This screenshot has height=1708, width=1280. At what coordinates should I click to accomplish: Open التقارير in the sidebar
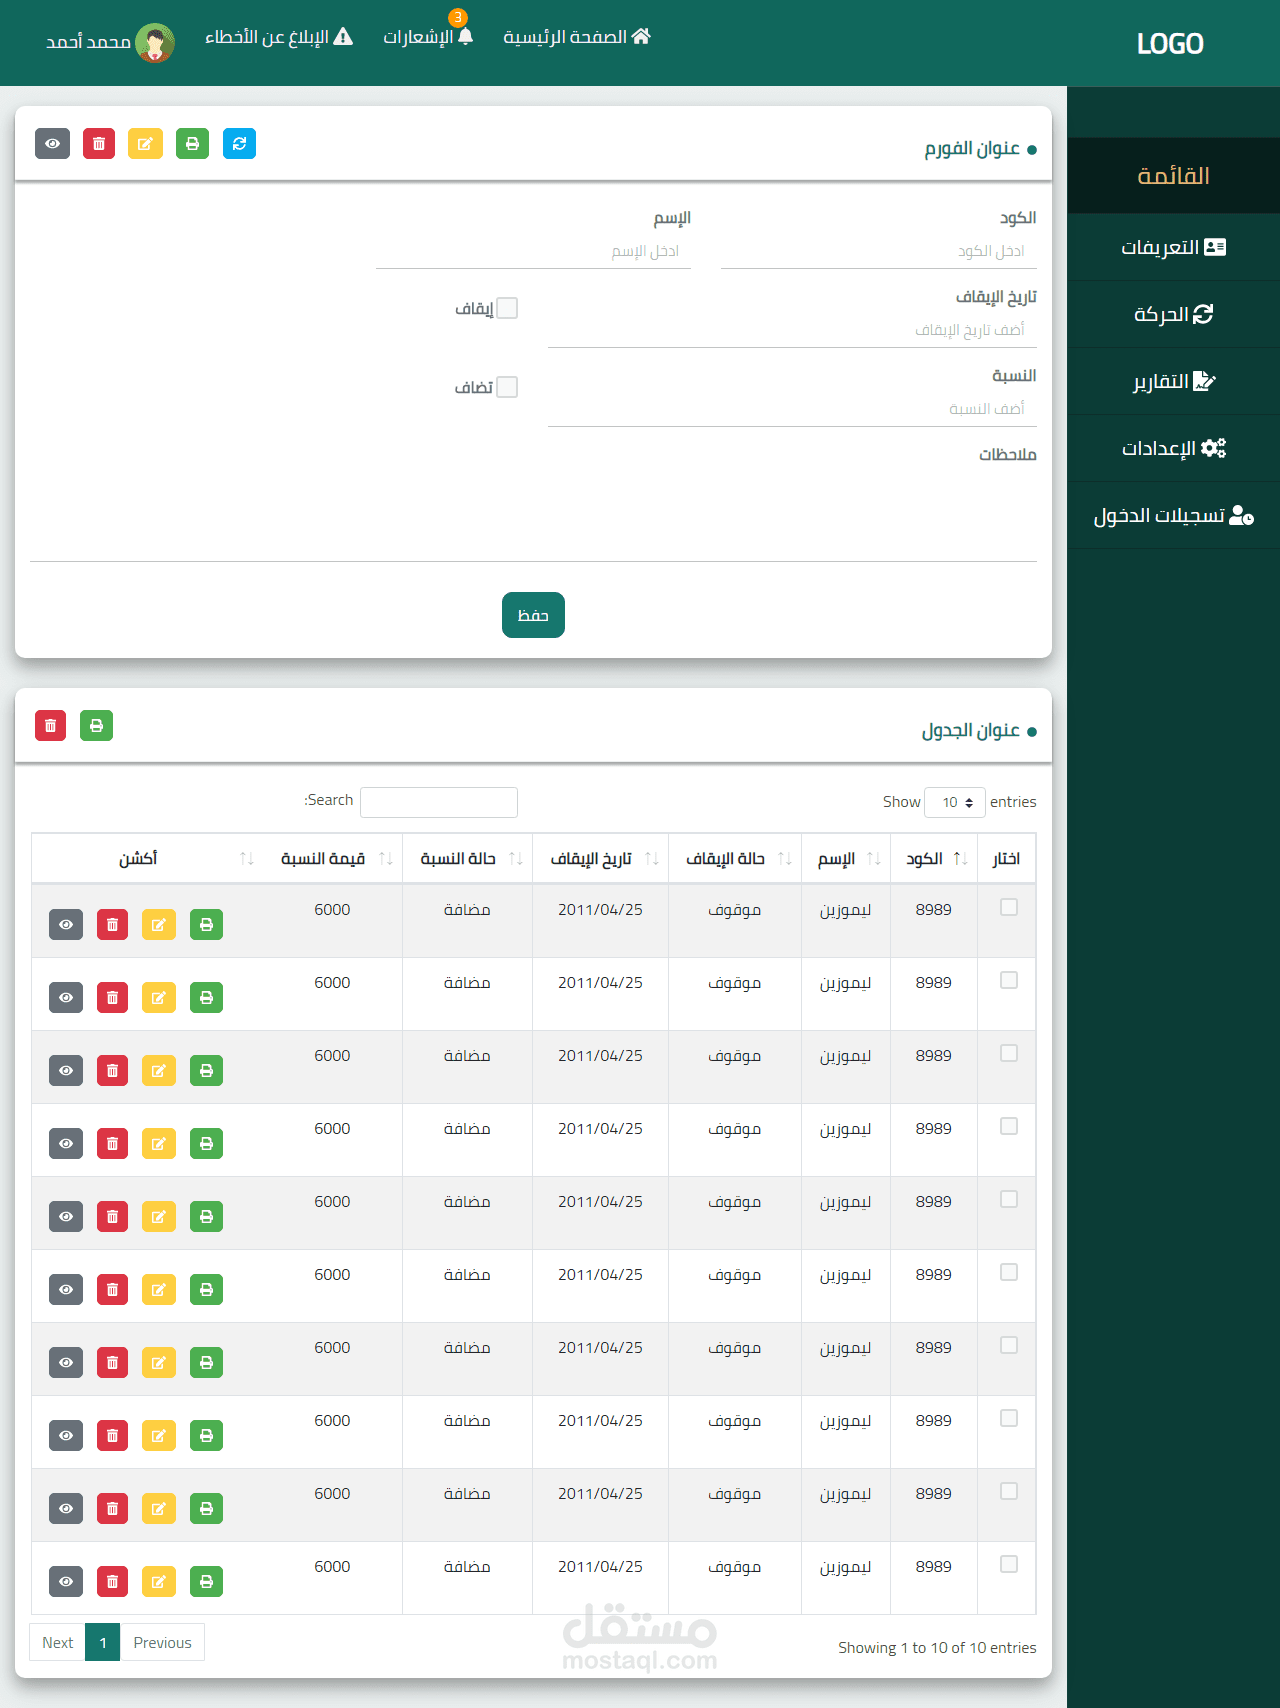1173,381
